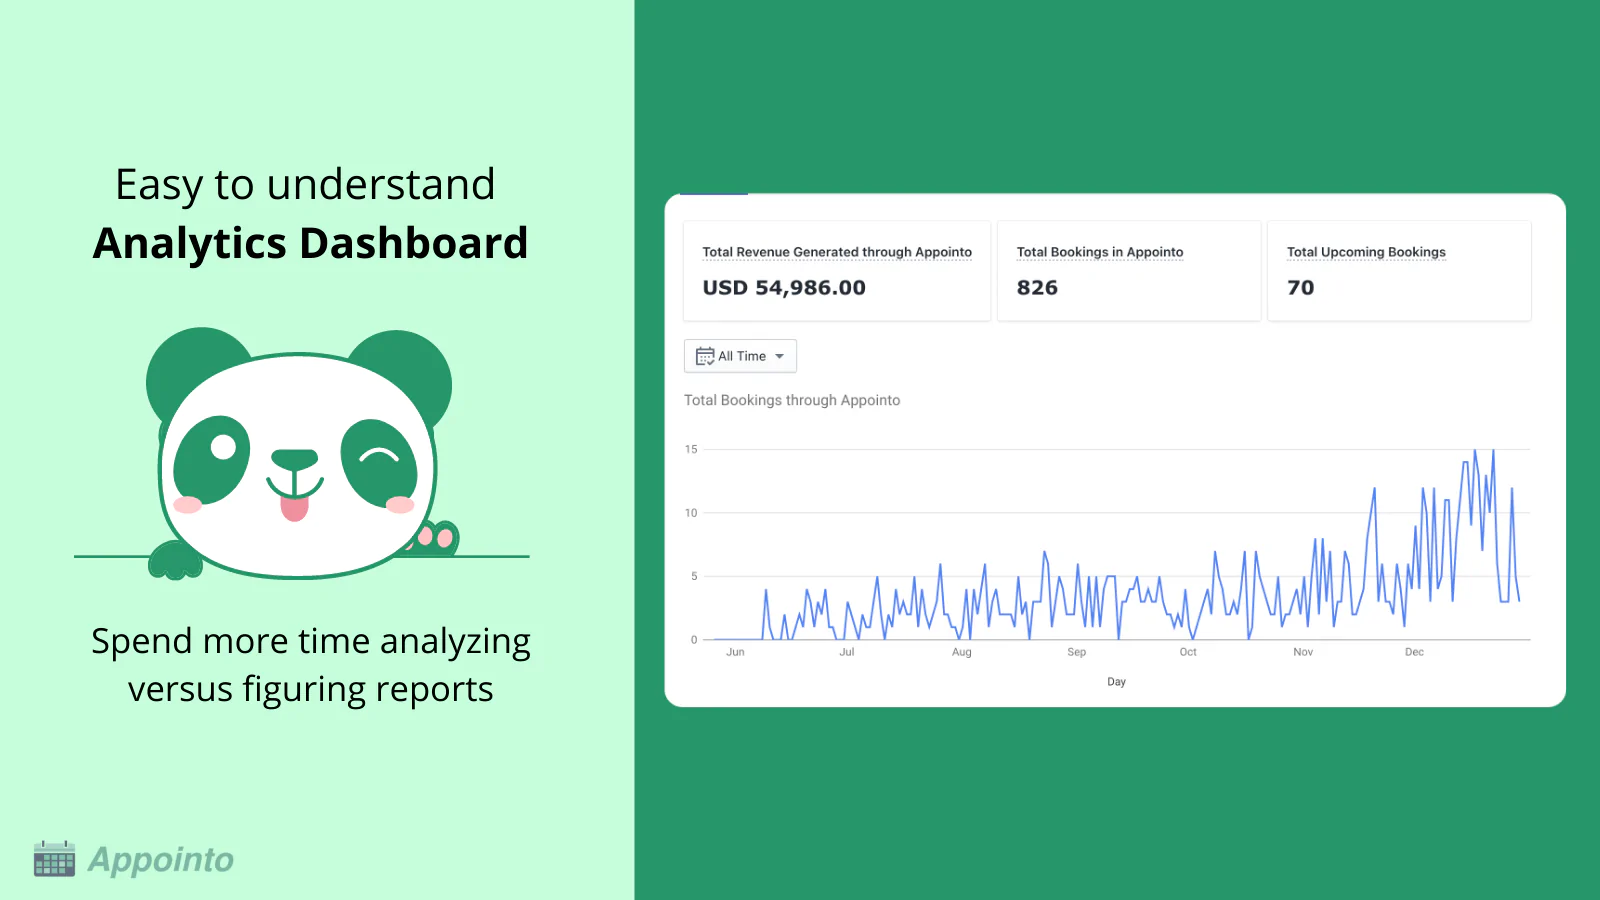The height and width of the screenshot is (900, 1600).
Task: Click Total Revenue Generated through Appointo label
Action: pos(836,252)
